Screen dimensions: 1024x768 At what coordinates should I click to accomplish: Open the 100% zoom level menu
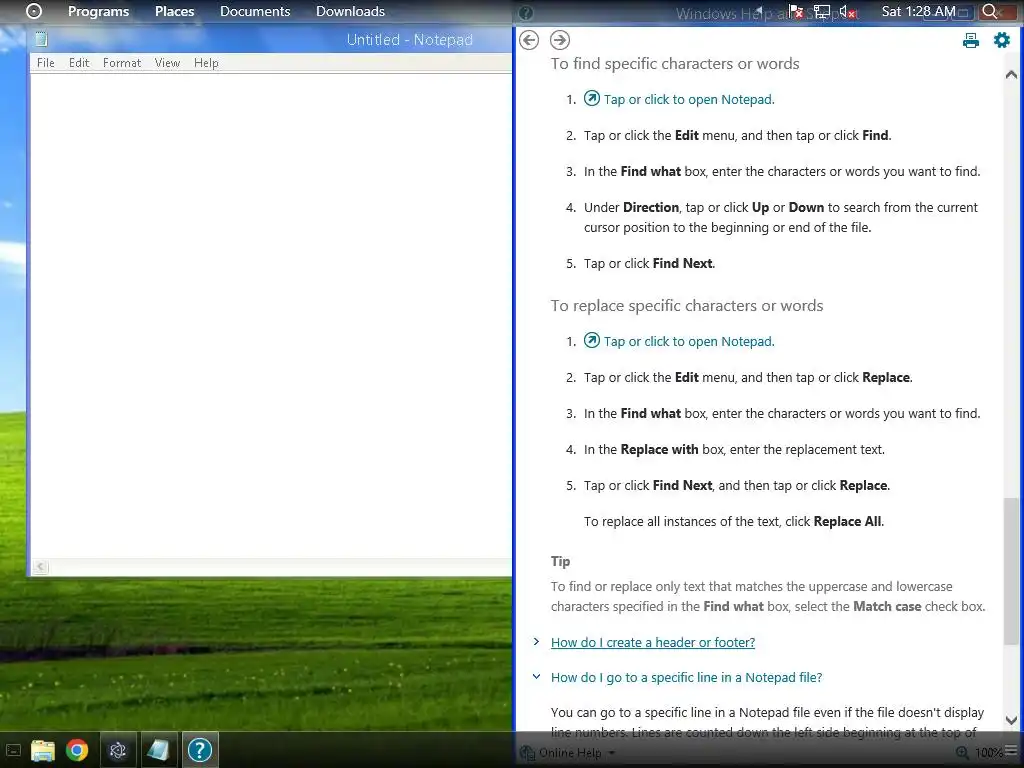click(989, 753)
